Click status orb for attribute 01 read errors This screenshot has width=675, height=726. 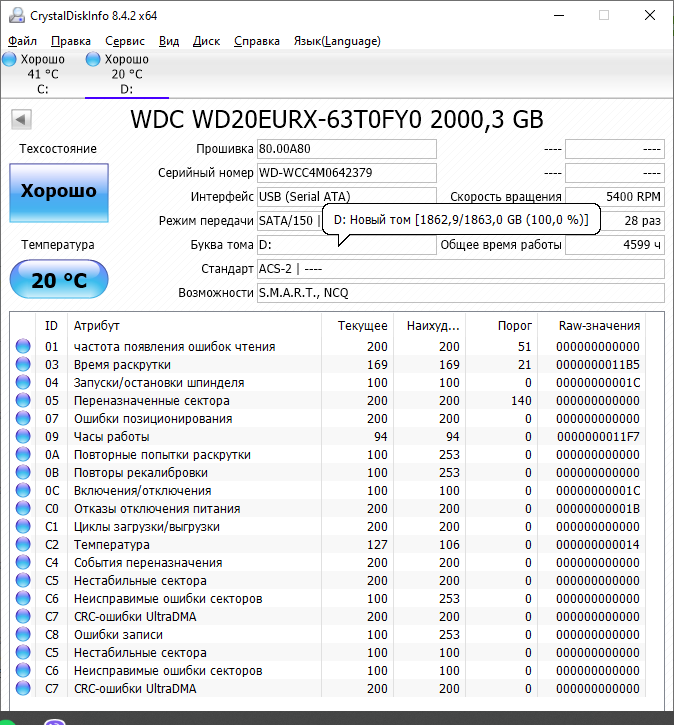coord(23,347)
